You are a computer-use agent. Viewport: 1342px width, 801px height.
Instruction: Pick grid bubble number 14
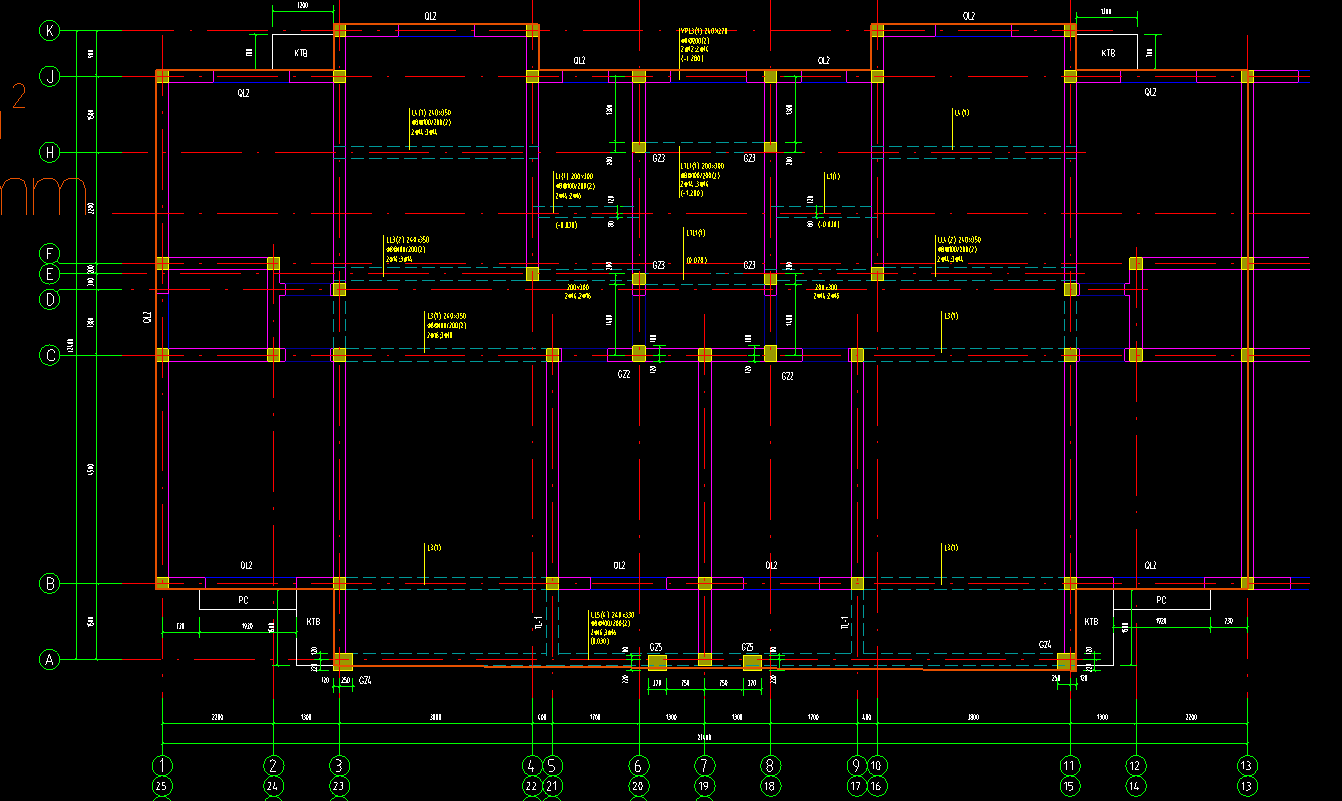tap(1137, 786)
